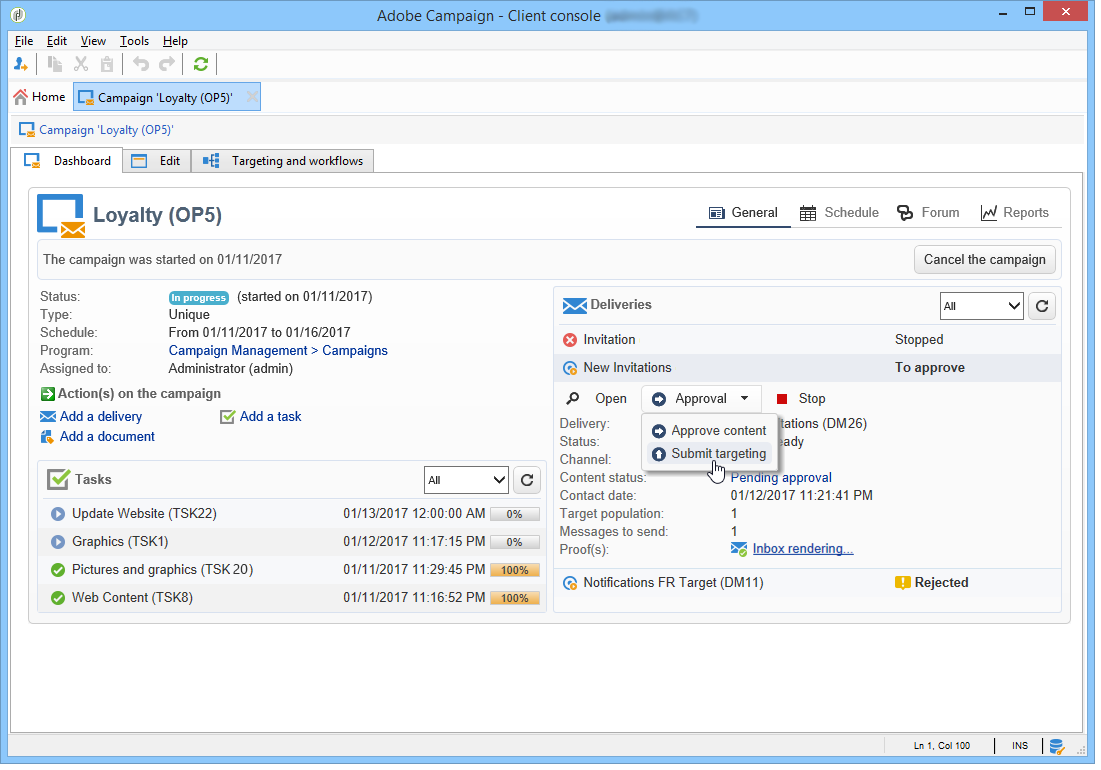The height and width of the screenshot is (770, 1101).
Task: Open the Deliveries filter dropdown showing All
Action: tap(981, 306)
